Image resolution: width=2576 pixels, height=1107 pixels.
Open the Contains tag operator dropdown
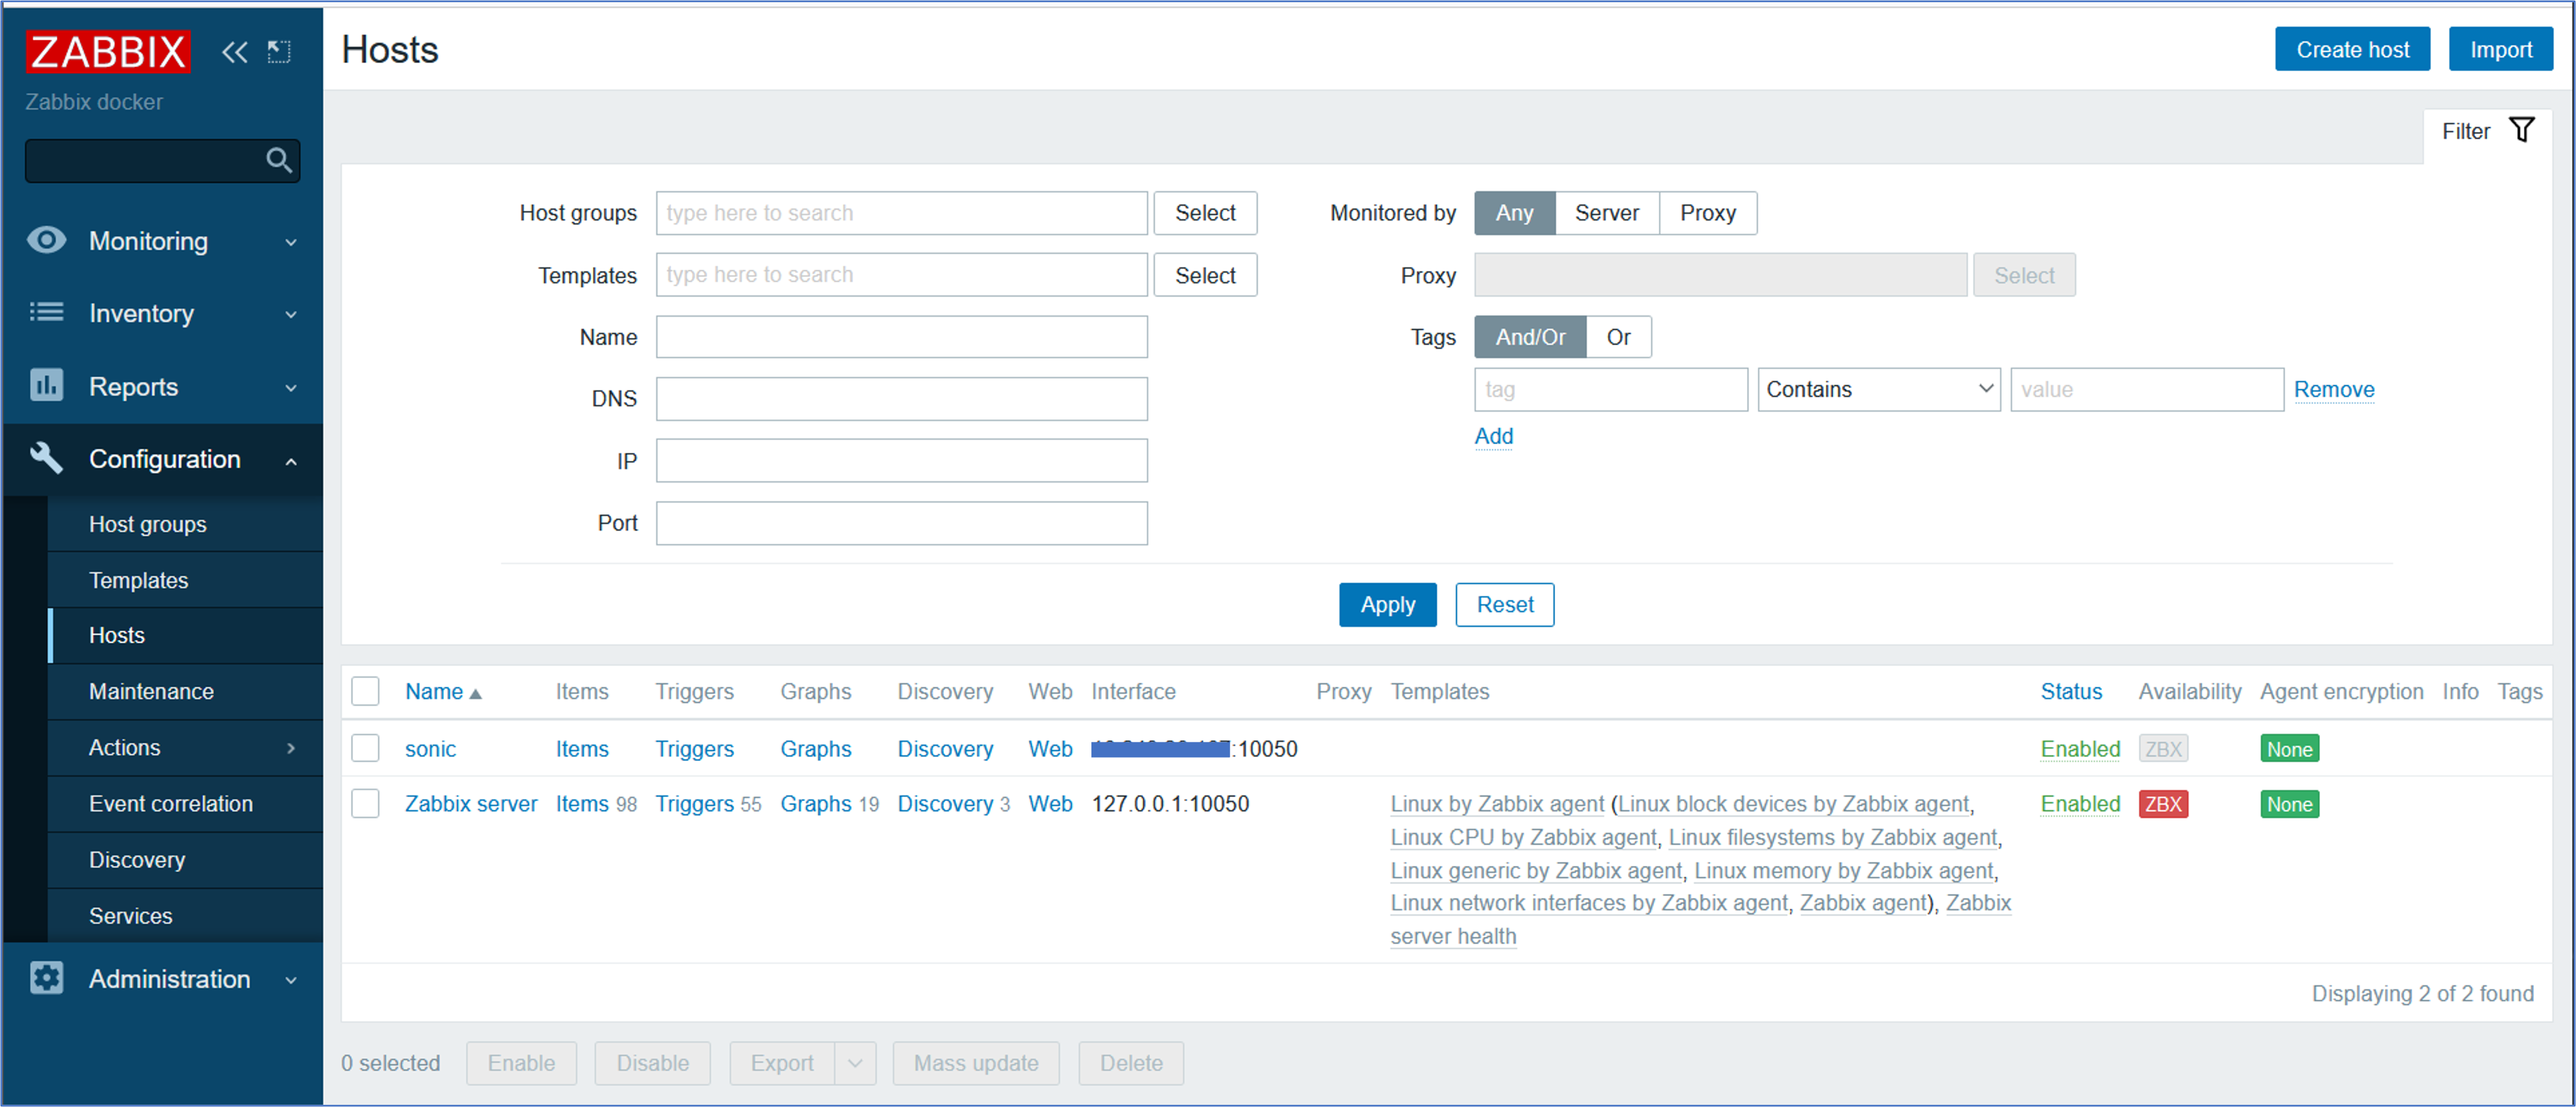coord(1879,389)
